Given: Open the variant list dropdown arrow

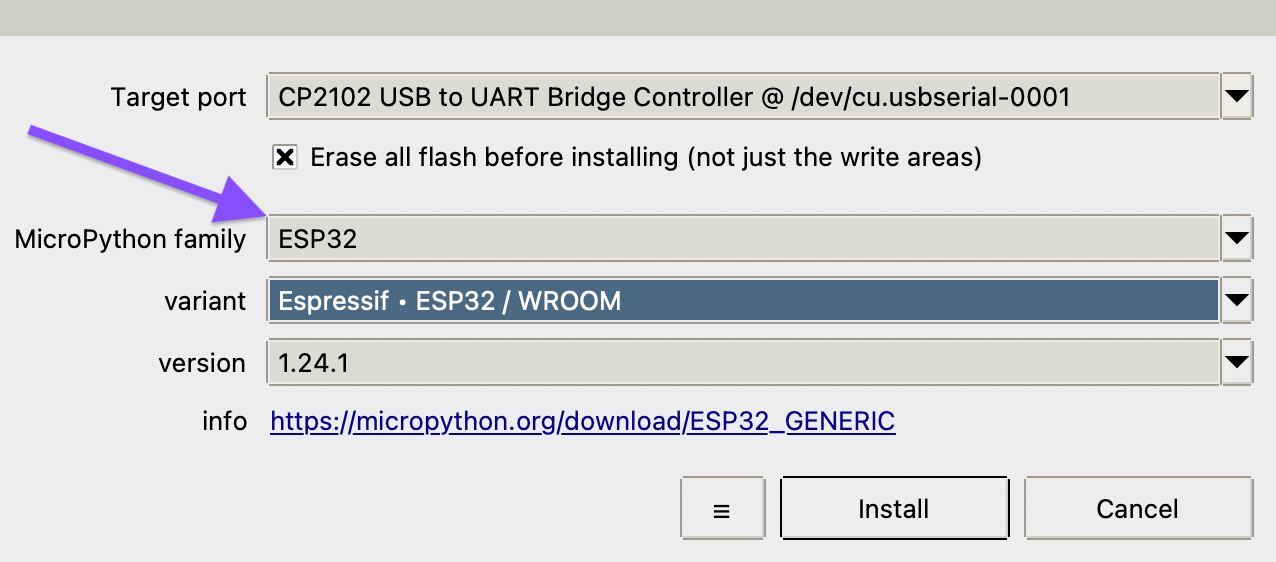Looking at the screenshot, I should (1237, 300).
